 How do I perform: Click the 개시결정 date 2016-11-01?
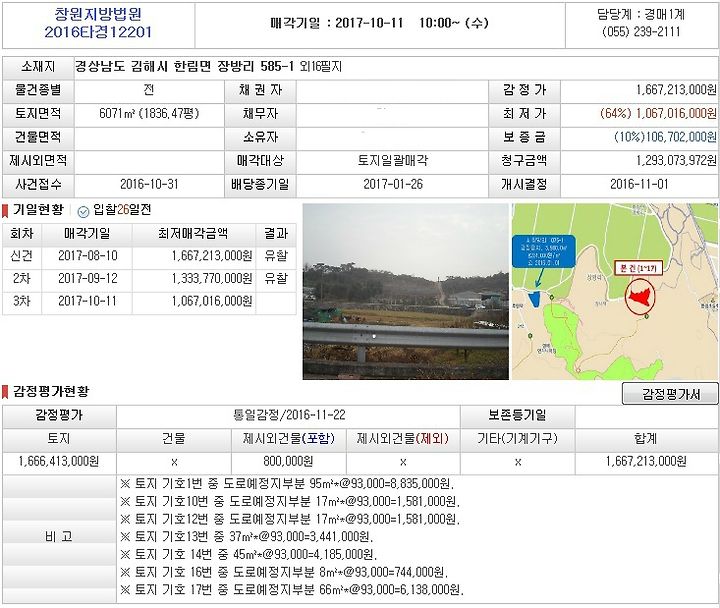pyautogui.click(x=639, y=184)
